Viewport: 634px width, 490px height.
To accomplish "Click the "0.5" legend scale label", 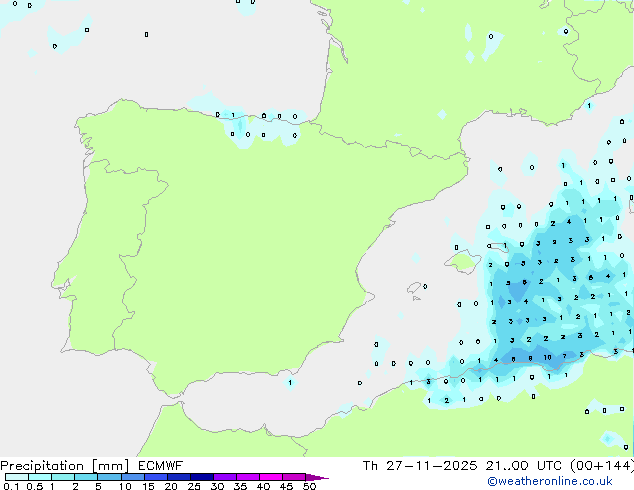I will point(35,486).
